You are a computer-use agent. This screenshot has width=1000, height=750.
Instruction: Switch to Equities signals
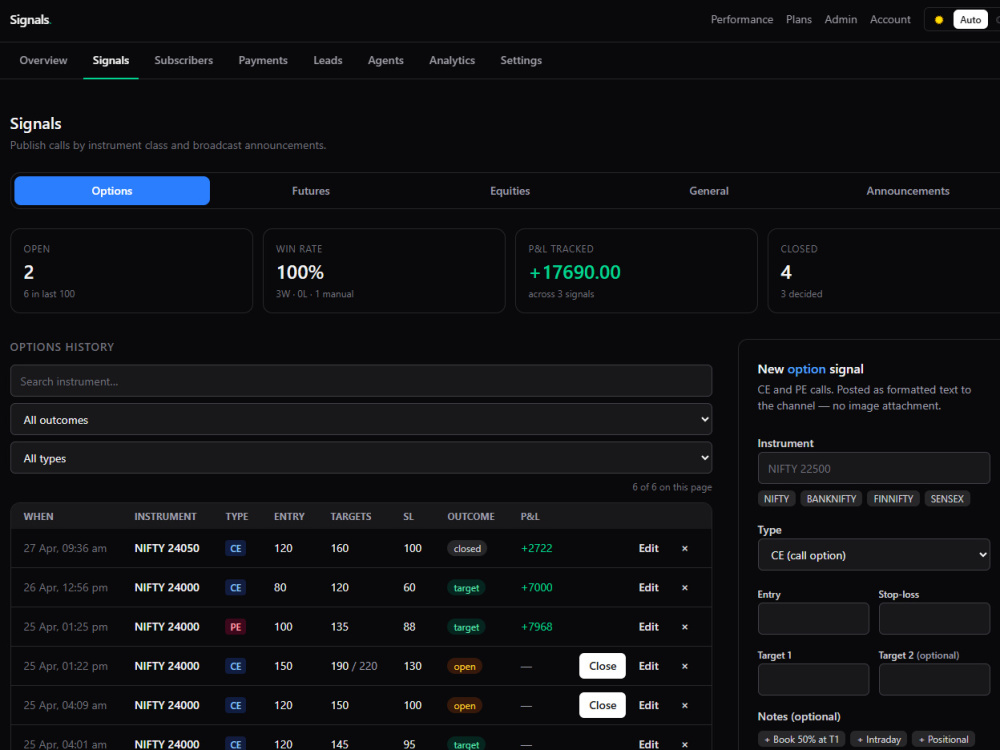(510, 191)
